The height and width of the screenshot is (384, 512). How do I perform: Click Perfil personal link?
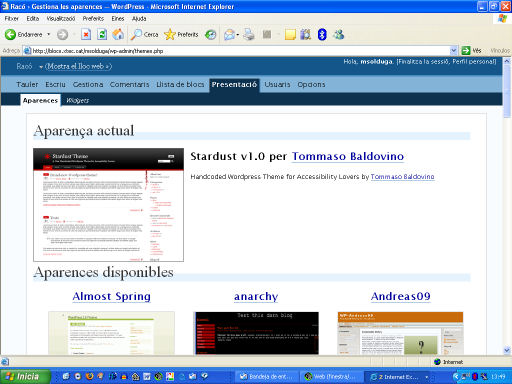coord(473,62)
